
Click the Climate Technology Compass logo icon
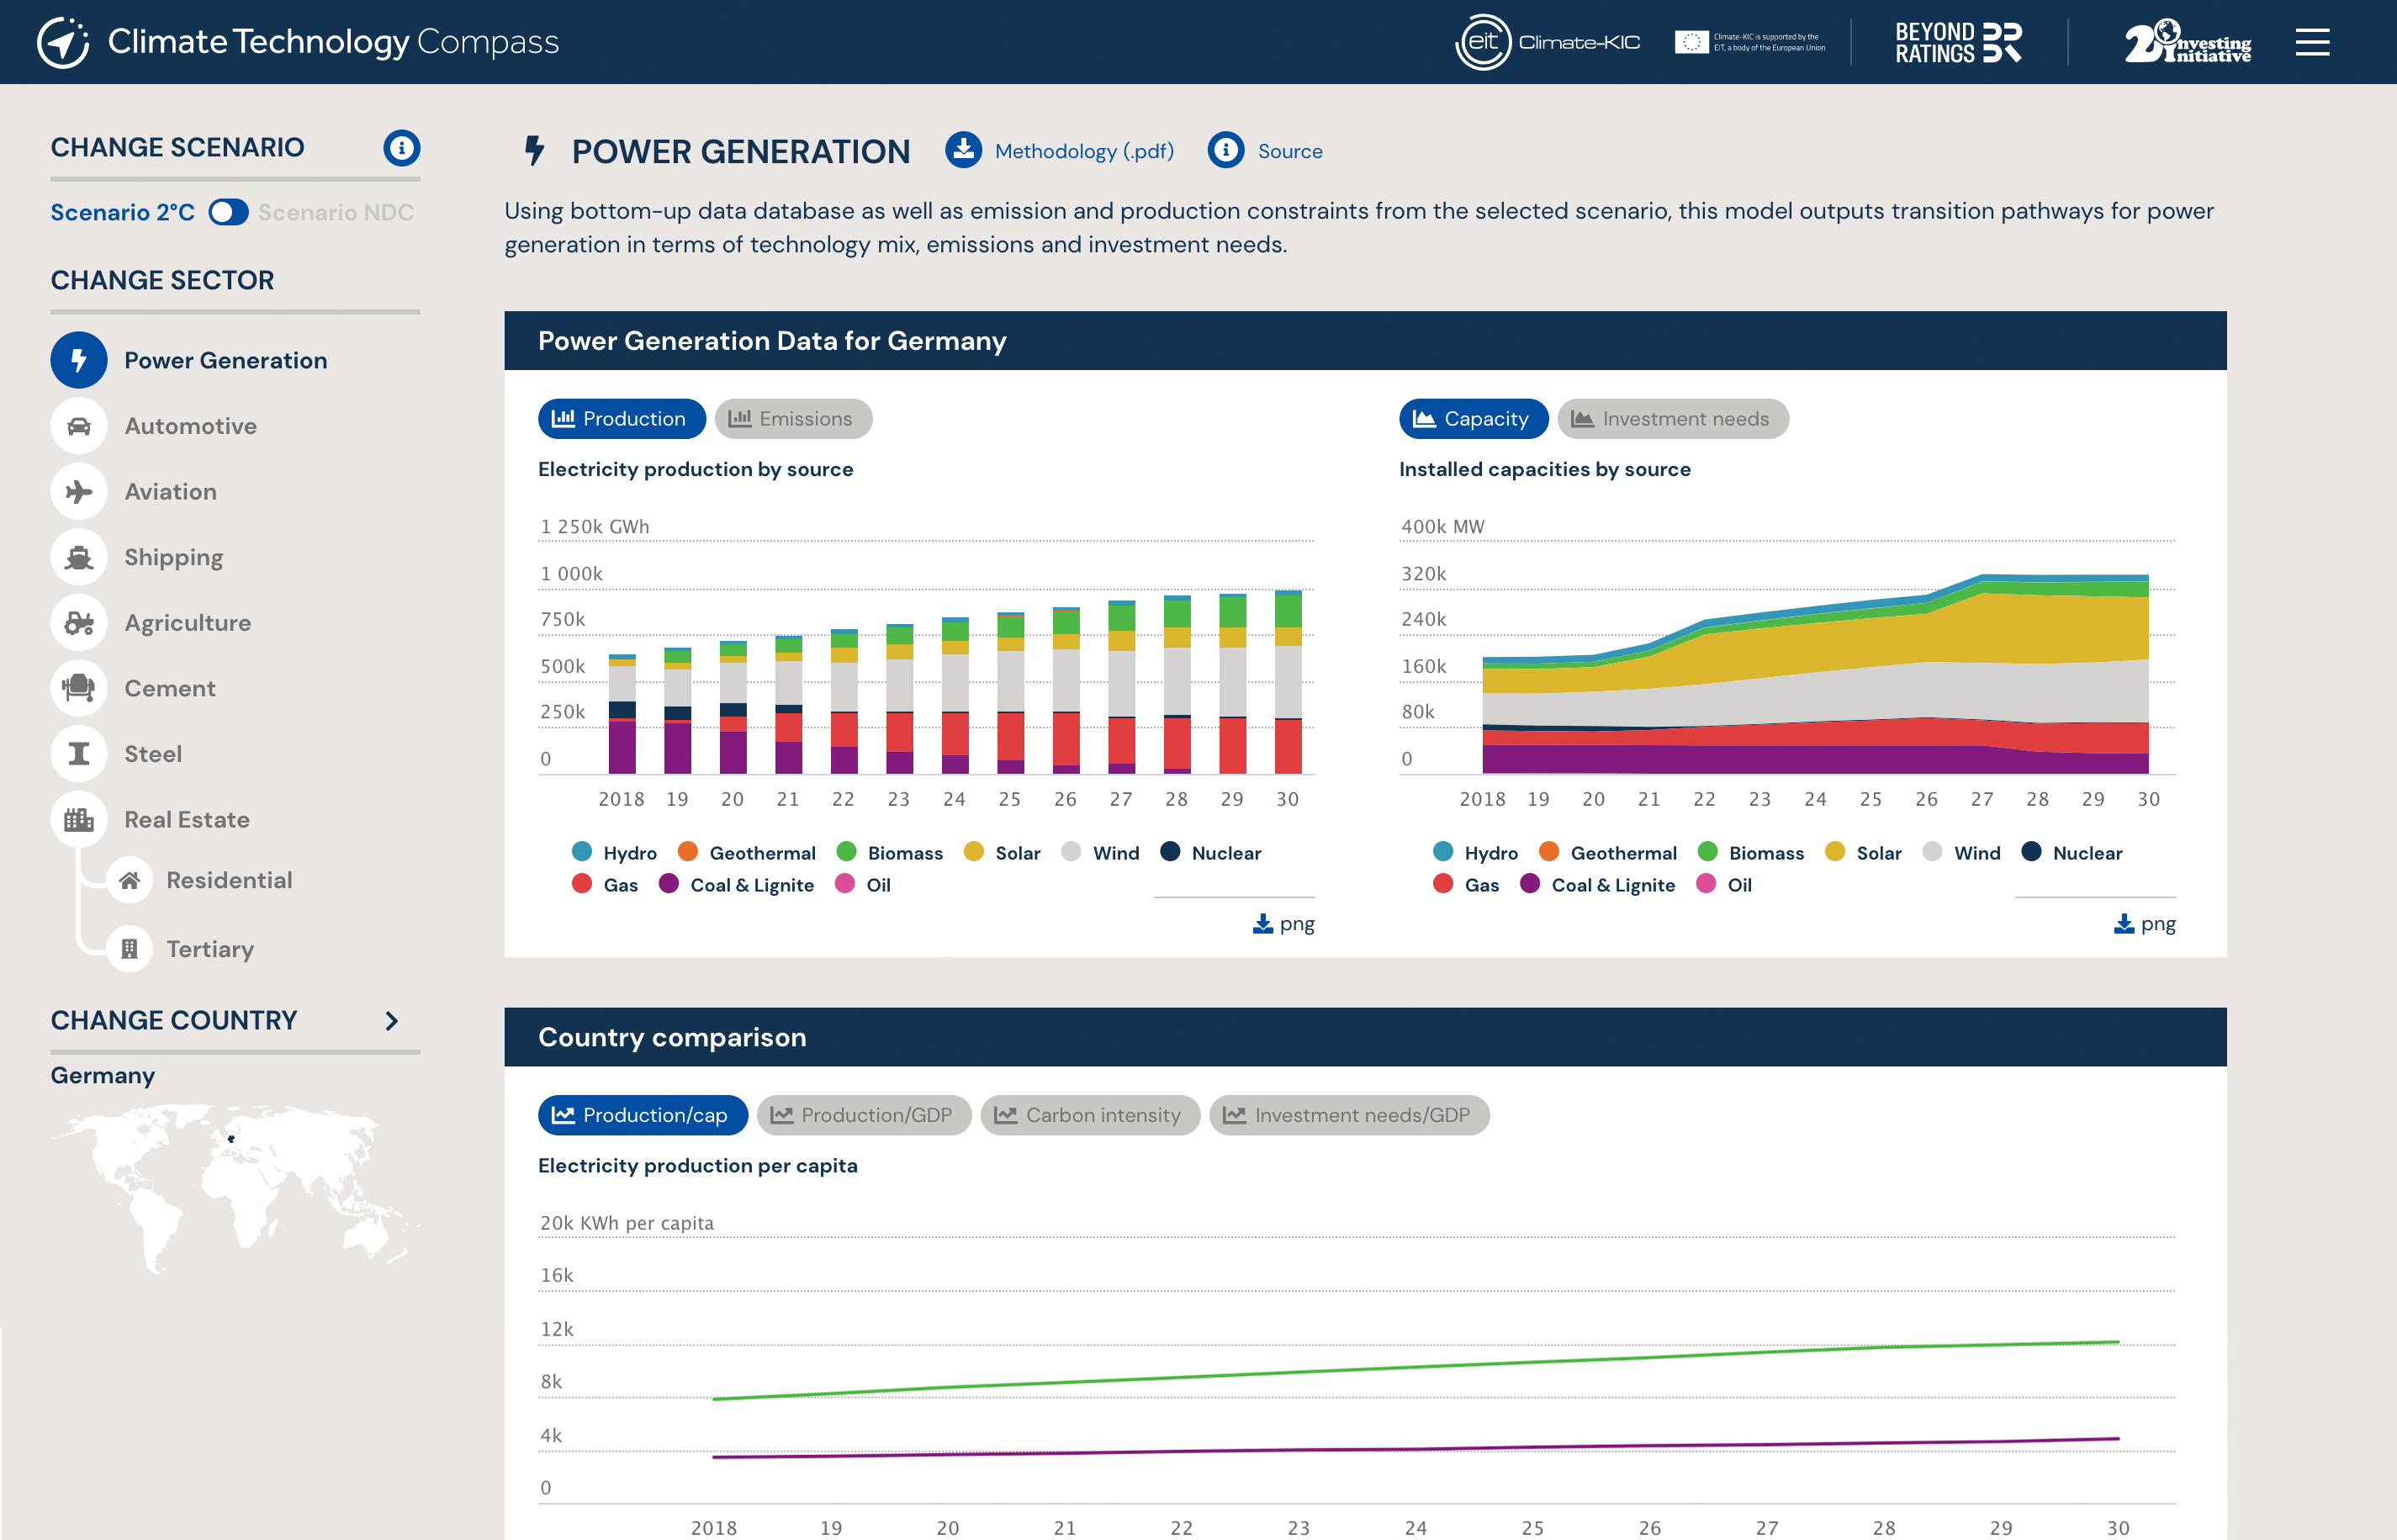pos(63,42)
